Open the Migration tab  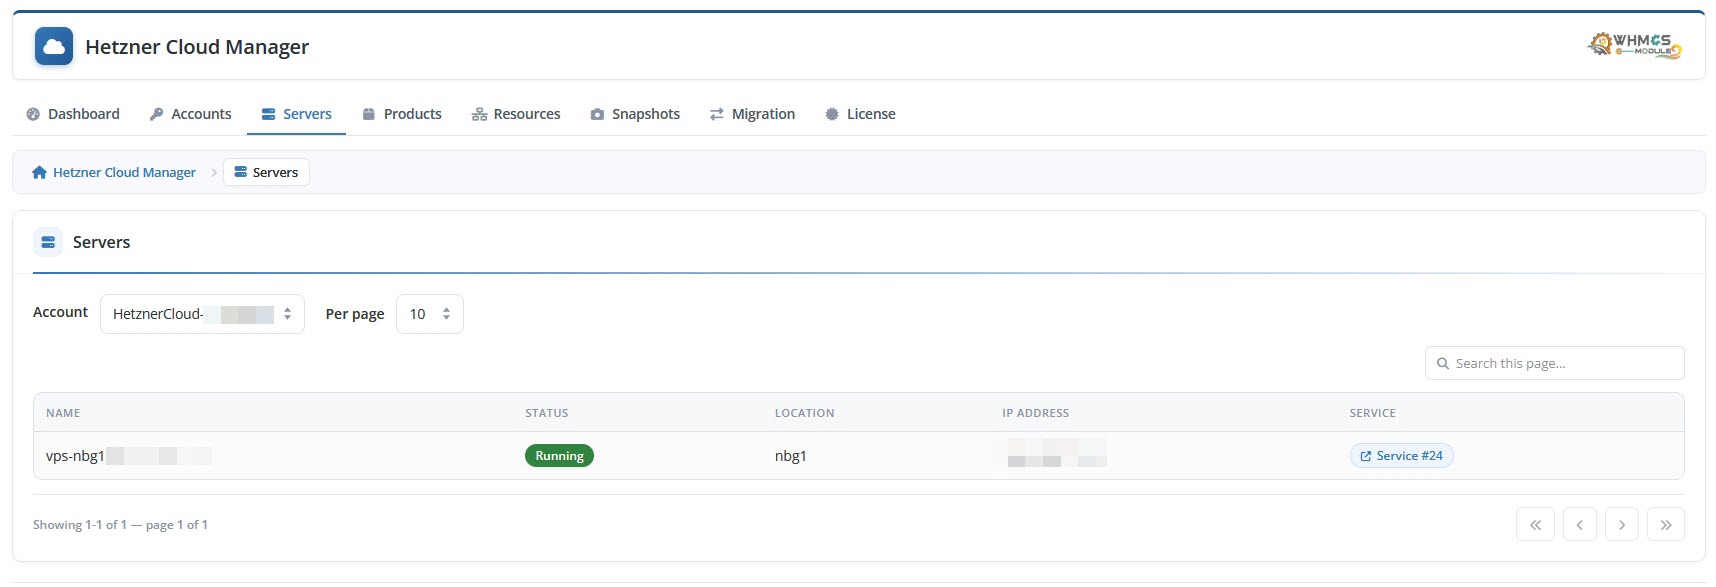pos(752,114)
